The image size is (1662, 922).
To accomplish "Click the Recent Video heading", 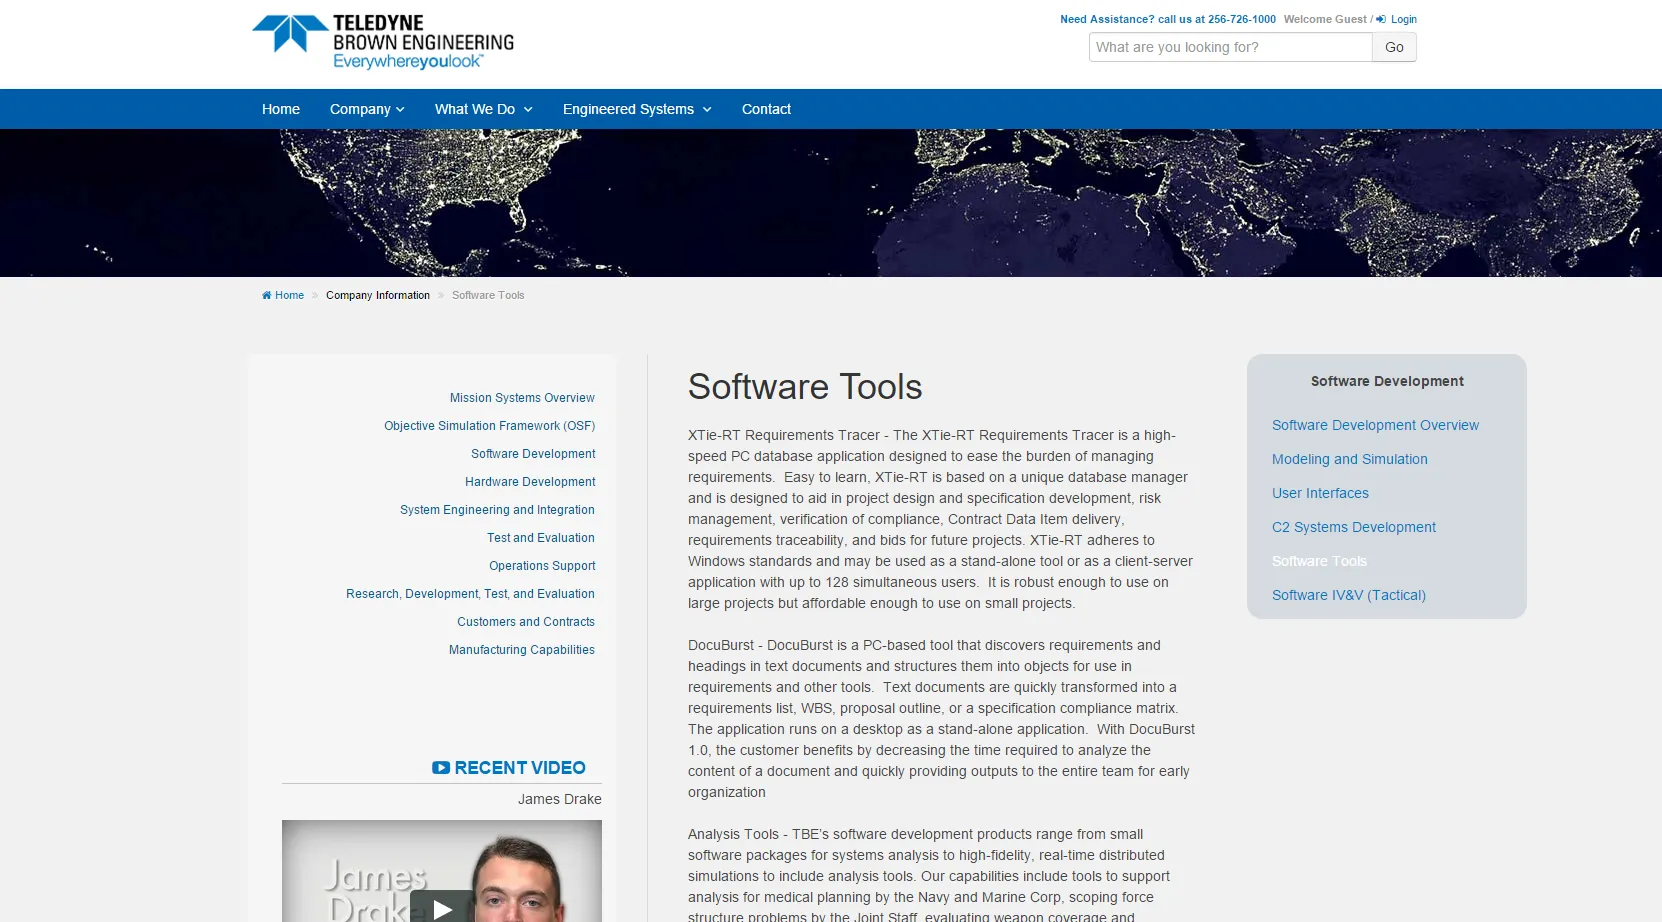I will coord(520,768).
